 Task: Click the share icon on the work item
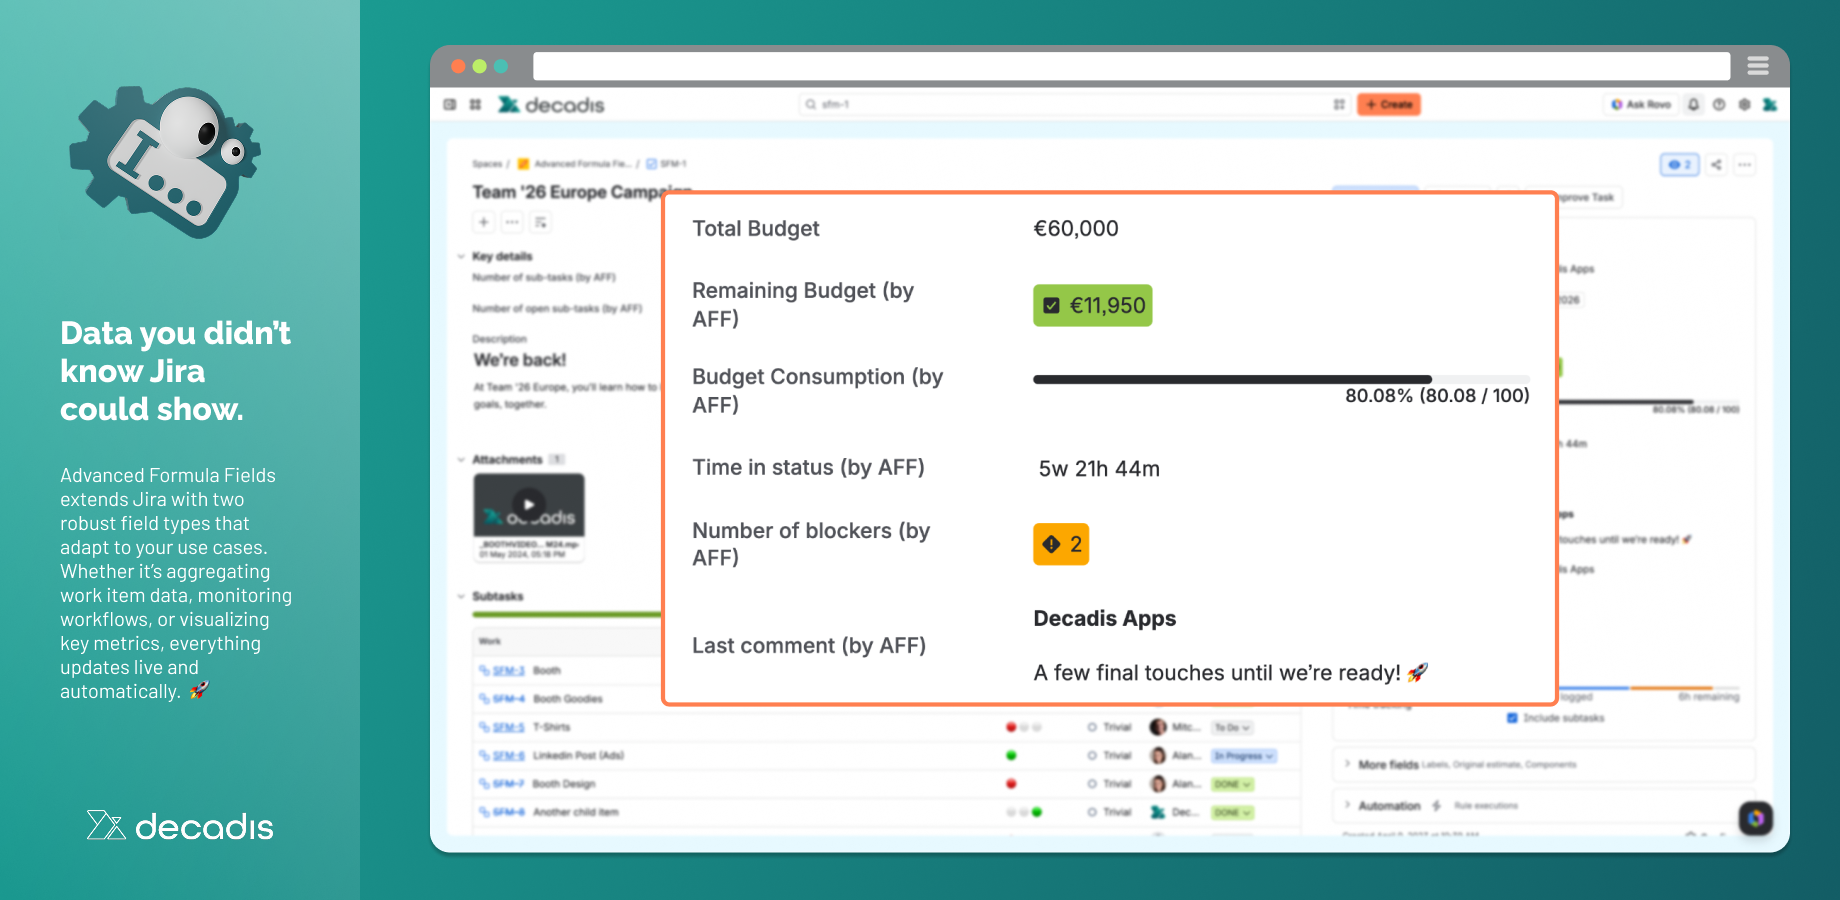pyautogui.click(x=1716, y=165)
